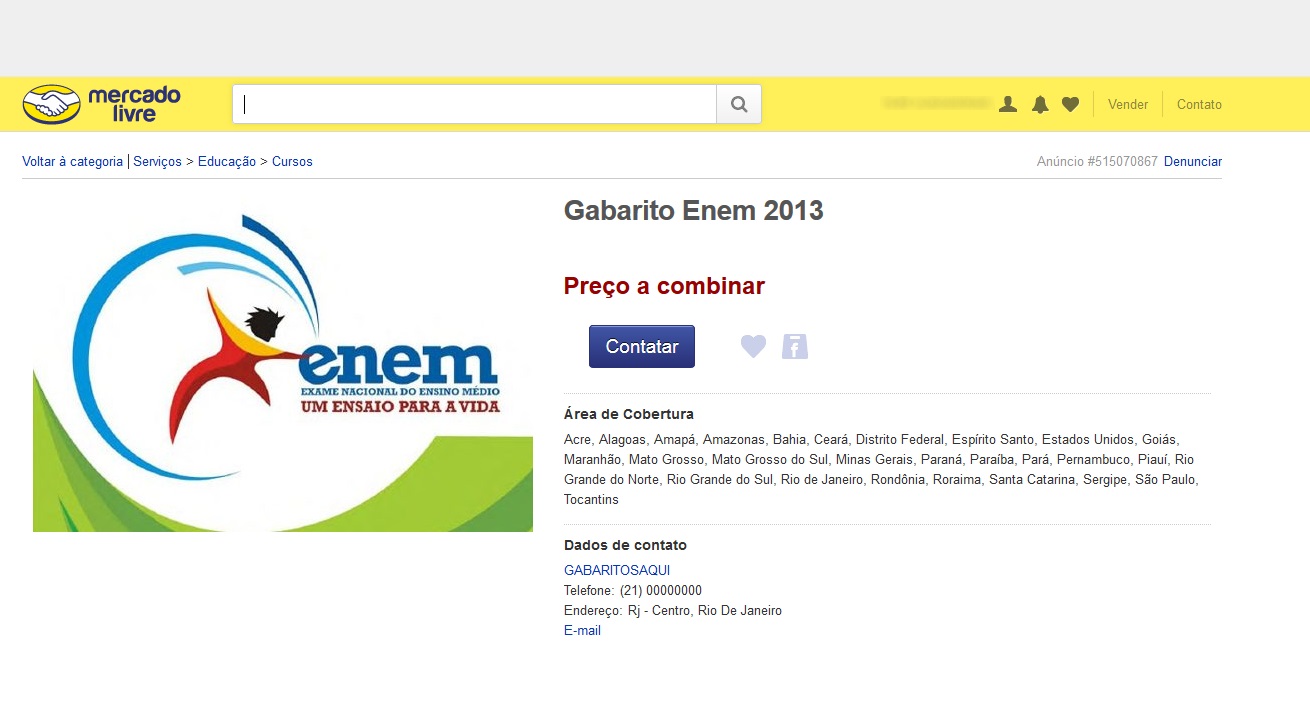Screen dimensions: 1310x701
Task: Click the Preço a combinar text
Action: (664, 286)
